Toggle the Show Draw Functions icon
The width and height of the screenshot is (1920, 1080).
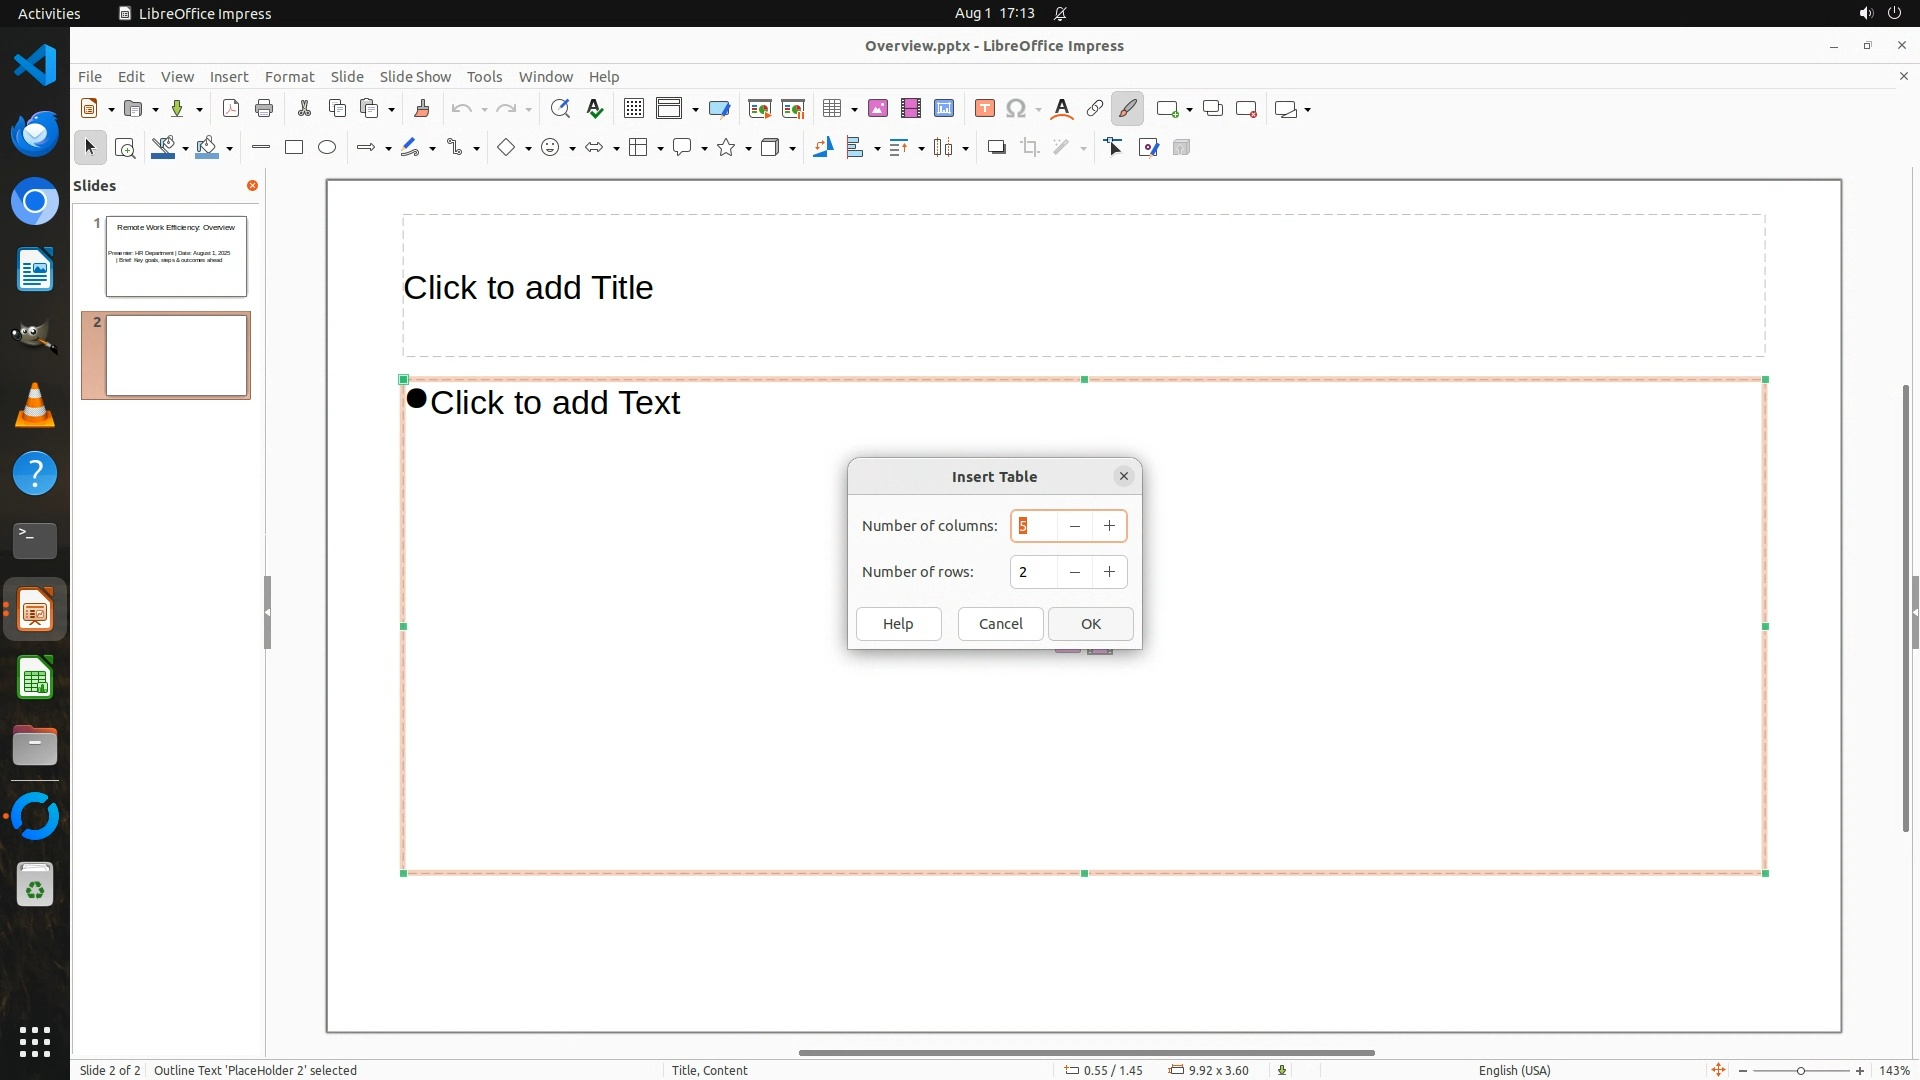tap(1128, 109)
